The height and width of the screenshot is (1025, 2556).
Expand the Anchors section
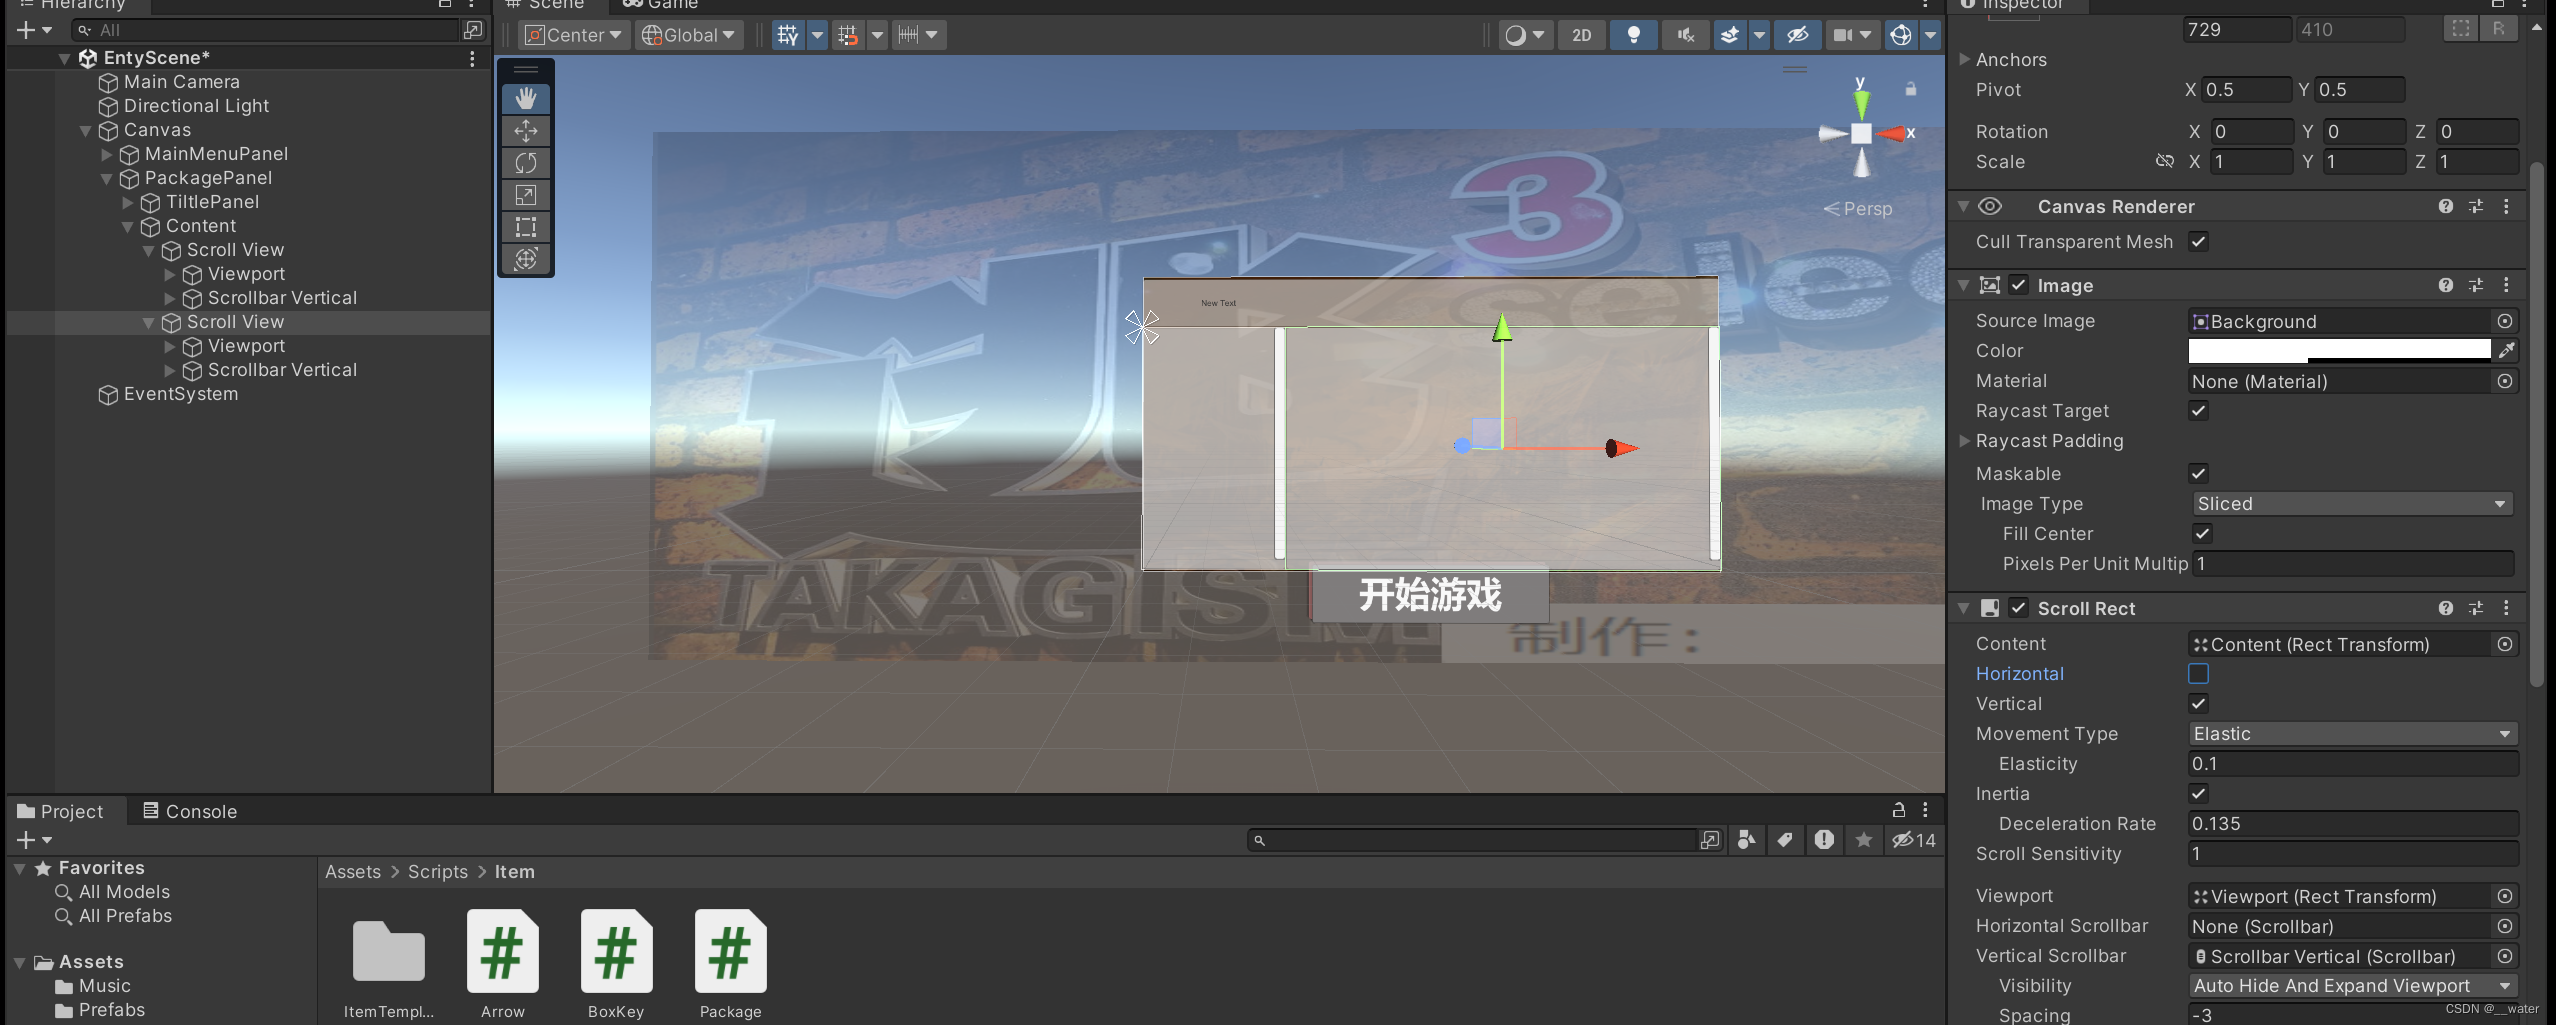(x=1964, y=59)
